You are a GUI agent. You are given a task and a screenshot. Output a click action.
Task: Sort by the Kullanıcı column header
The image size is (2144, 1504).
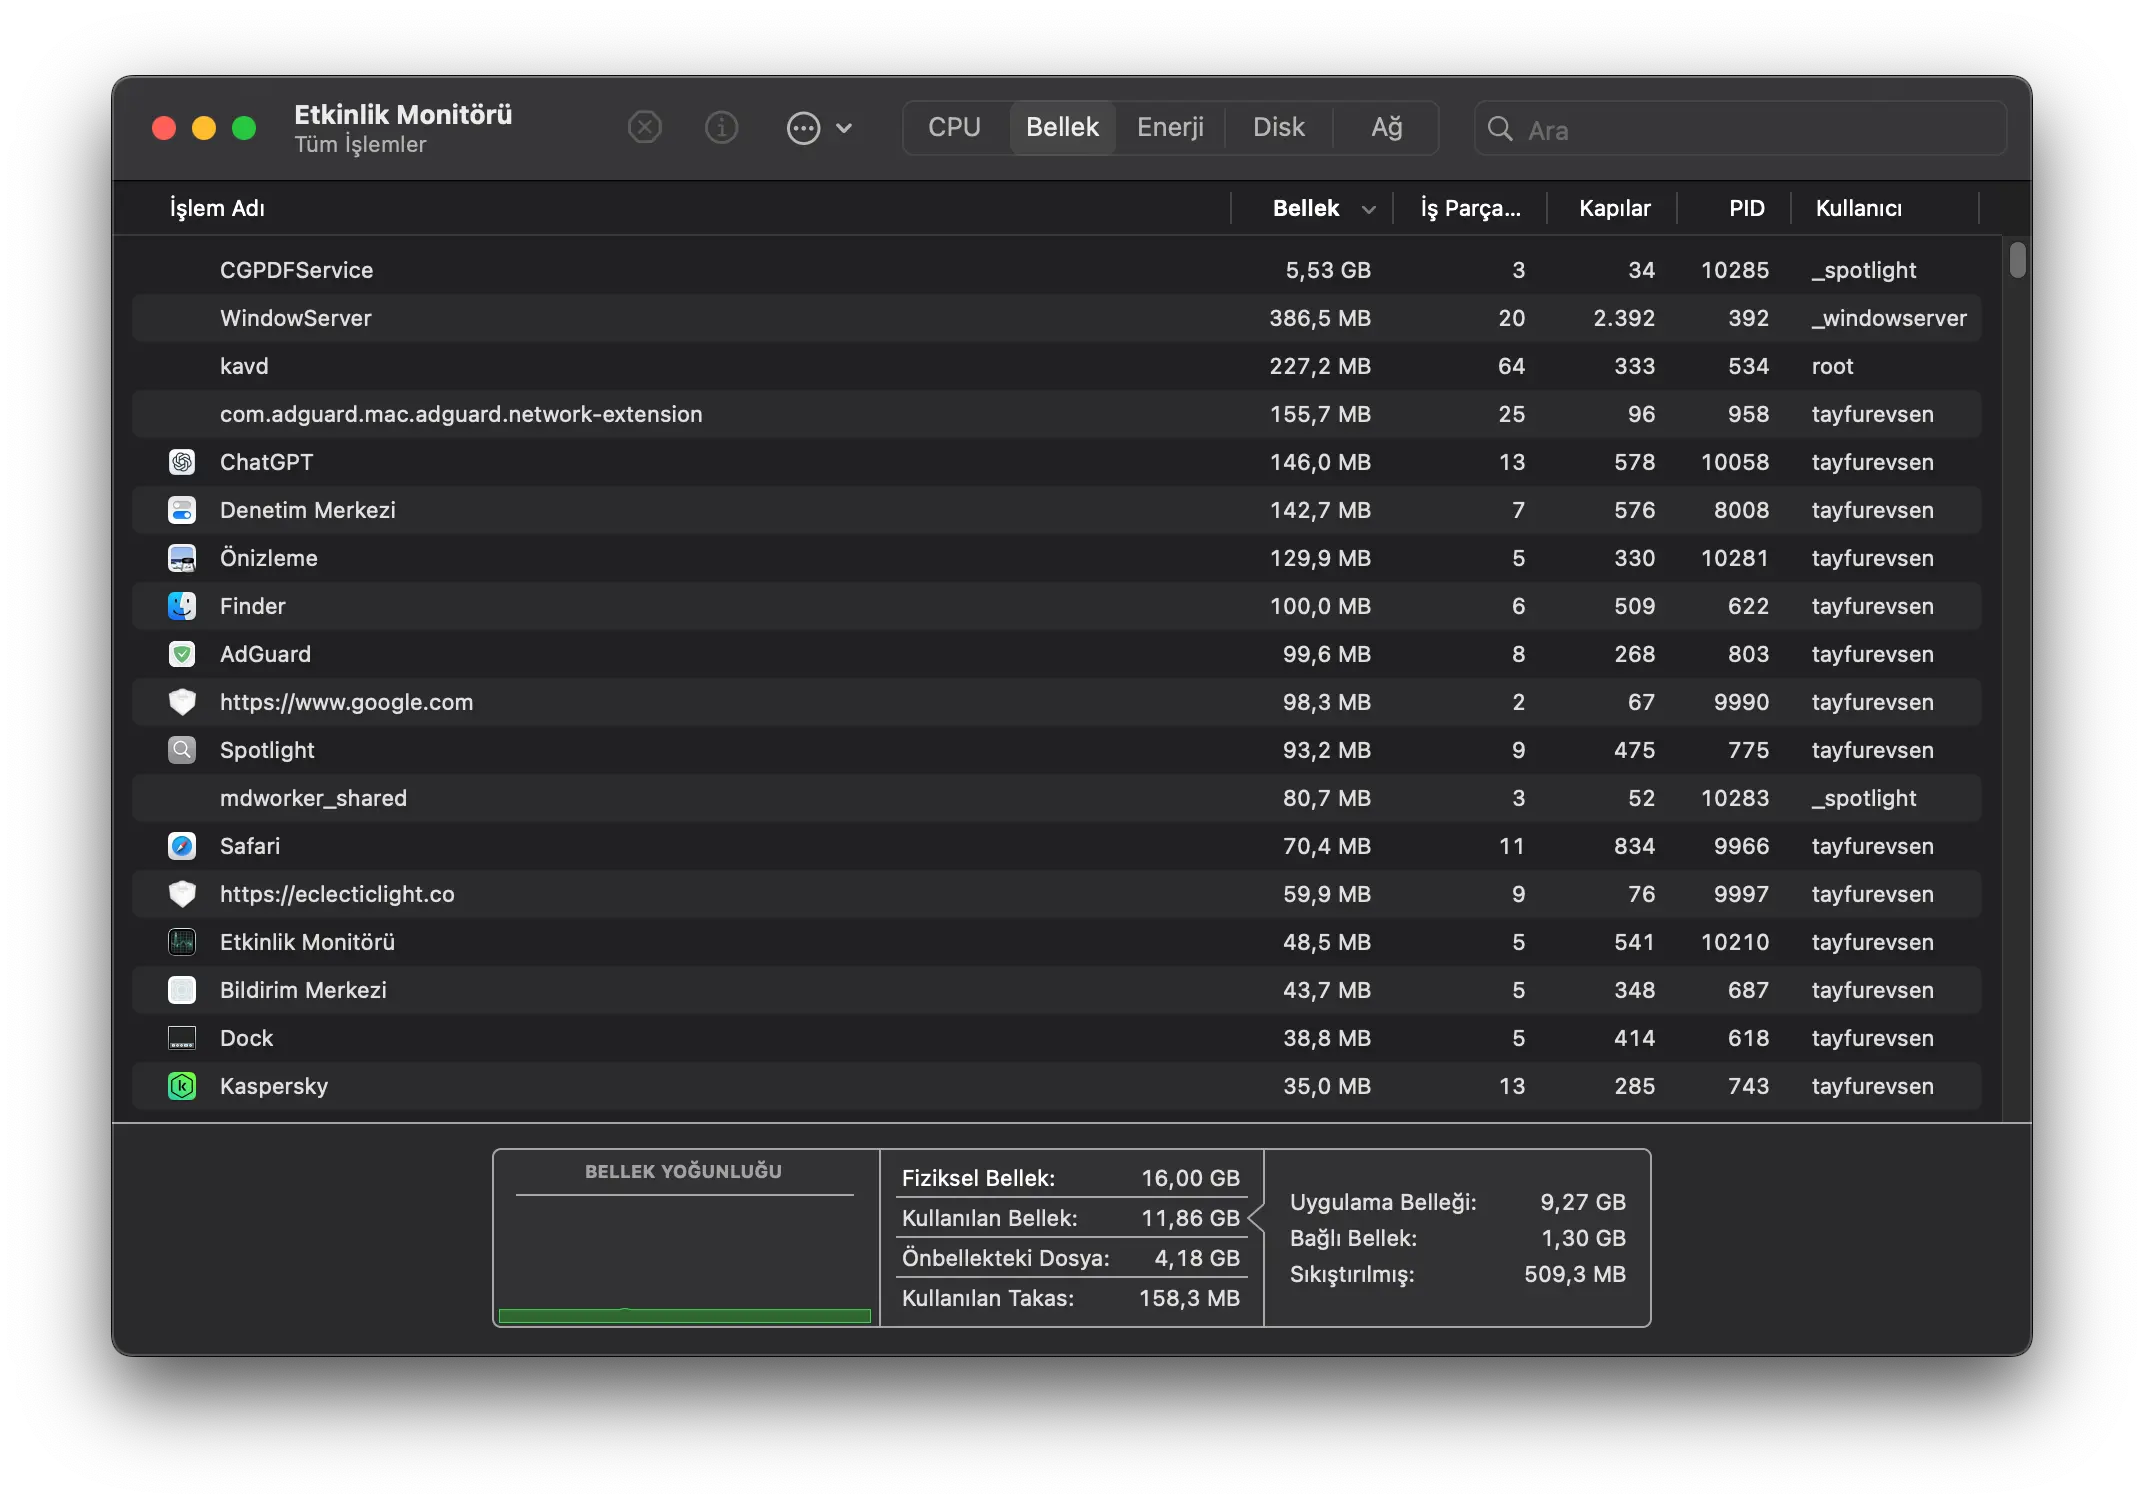1858,208
